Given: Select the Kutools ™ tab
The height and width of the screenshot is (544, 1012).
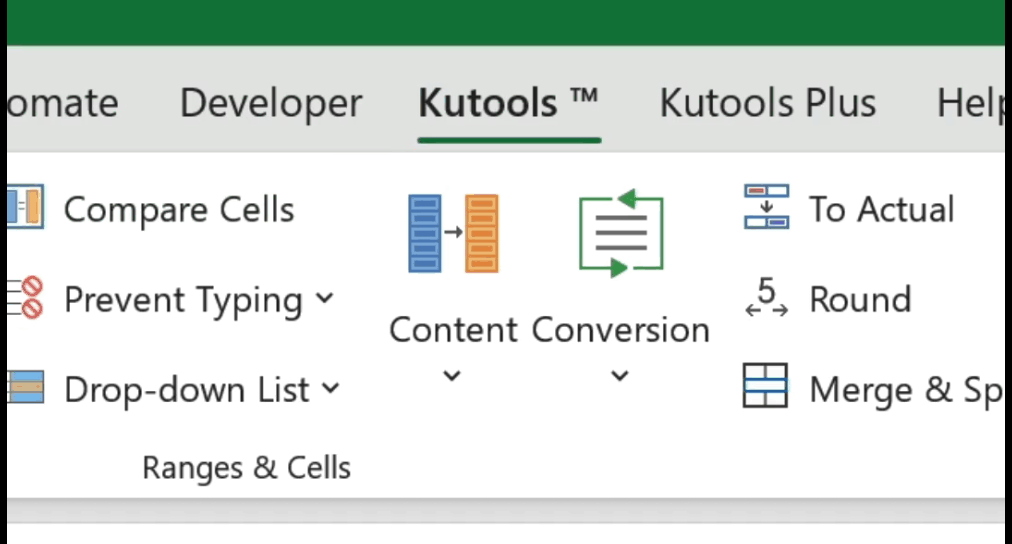Looking at the screenshot, I should (x=509, y=103).
